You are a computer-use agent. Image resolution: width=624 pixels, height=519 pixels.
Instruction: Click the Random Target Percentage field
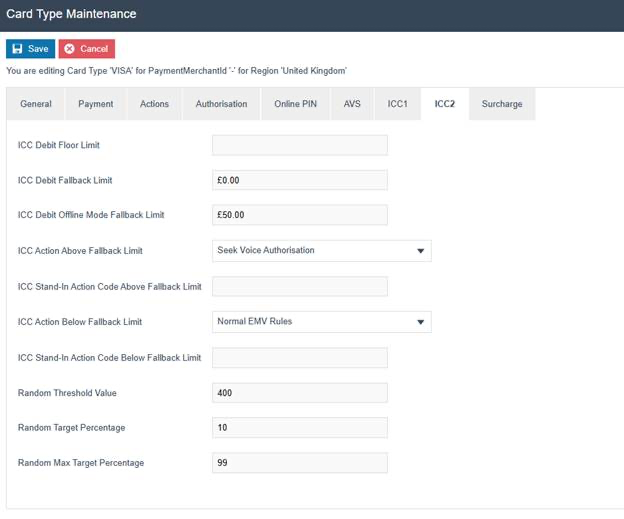point(299,428)
